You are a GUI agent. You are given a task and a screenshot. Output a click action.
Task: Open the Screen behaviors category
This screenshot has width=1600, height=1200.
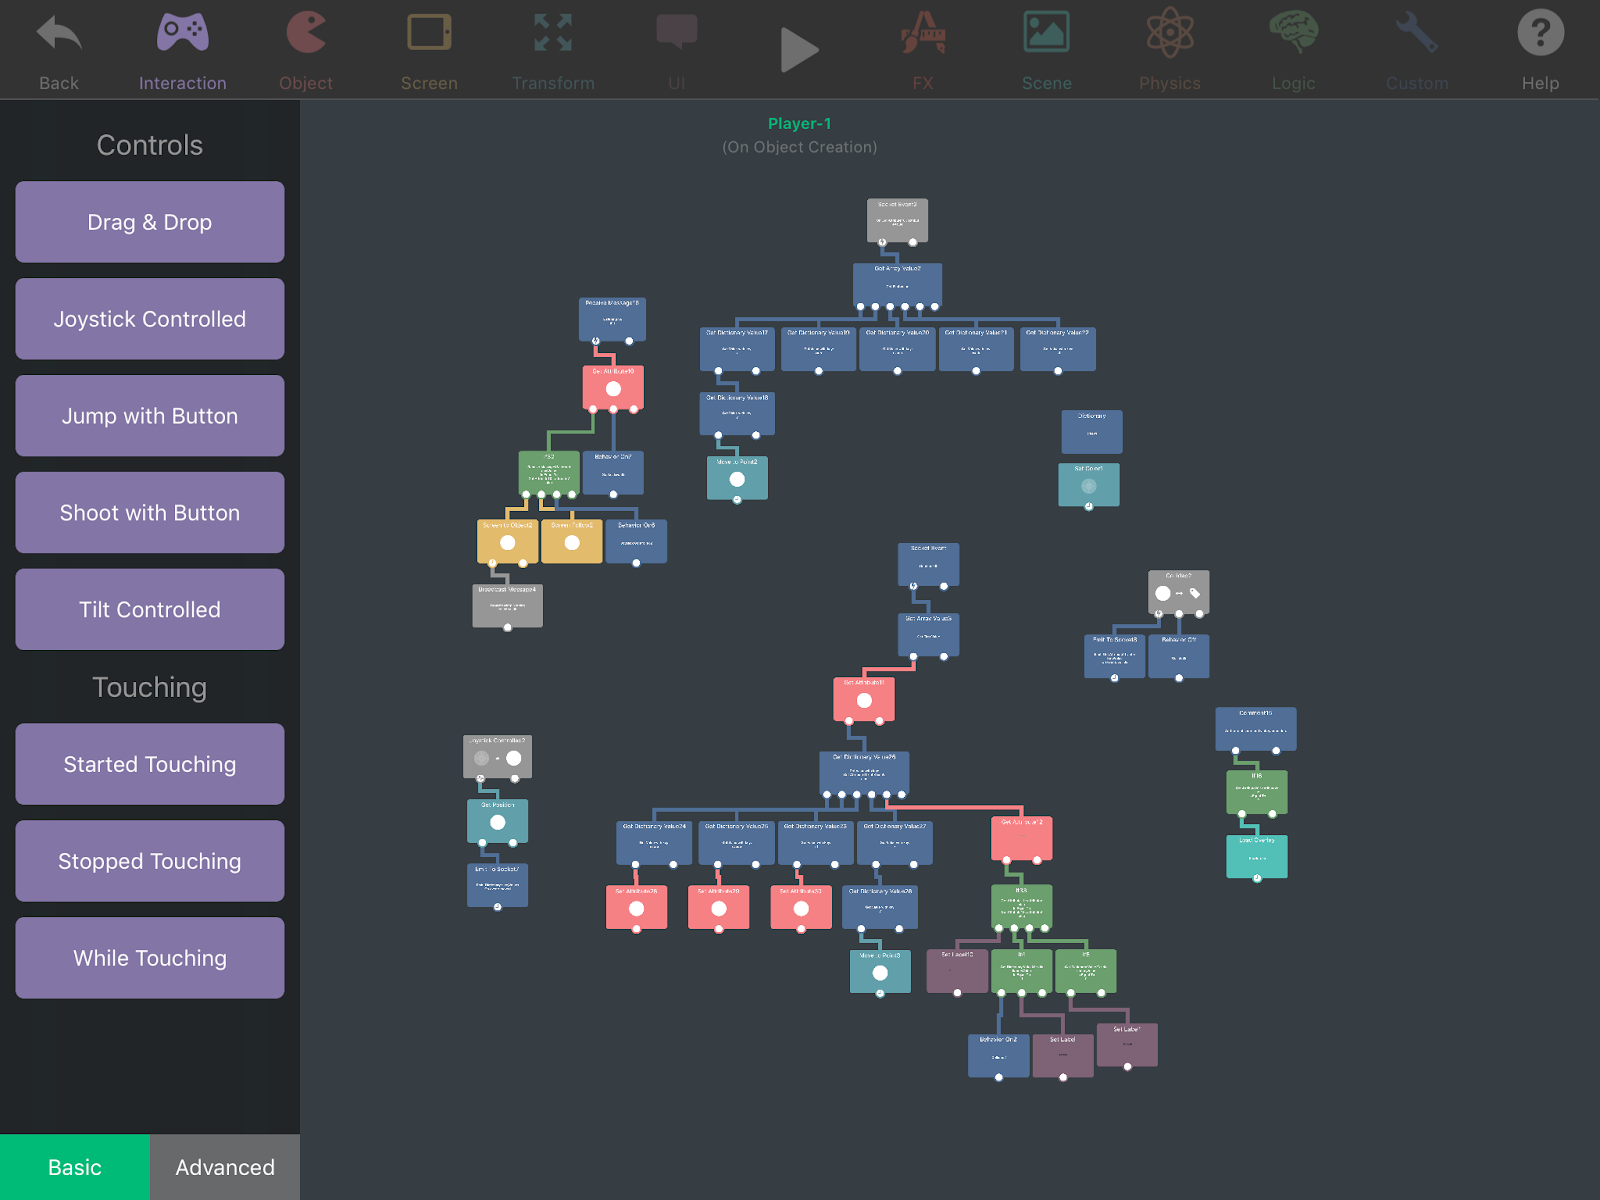(429, 50)
